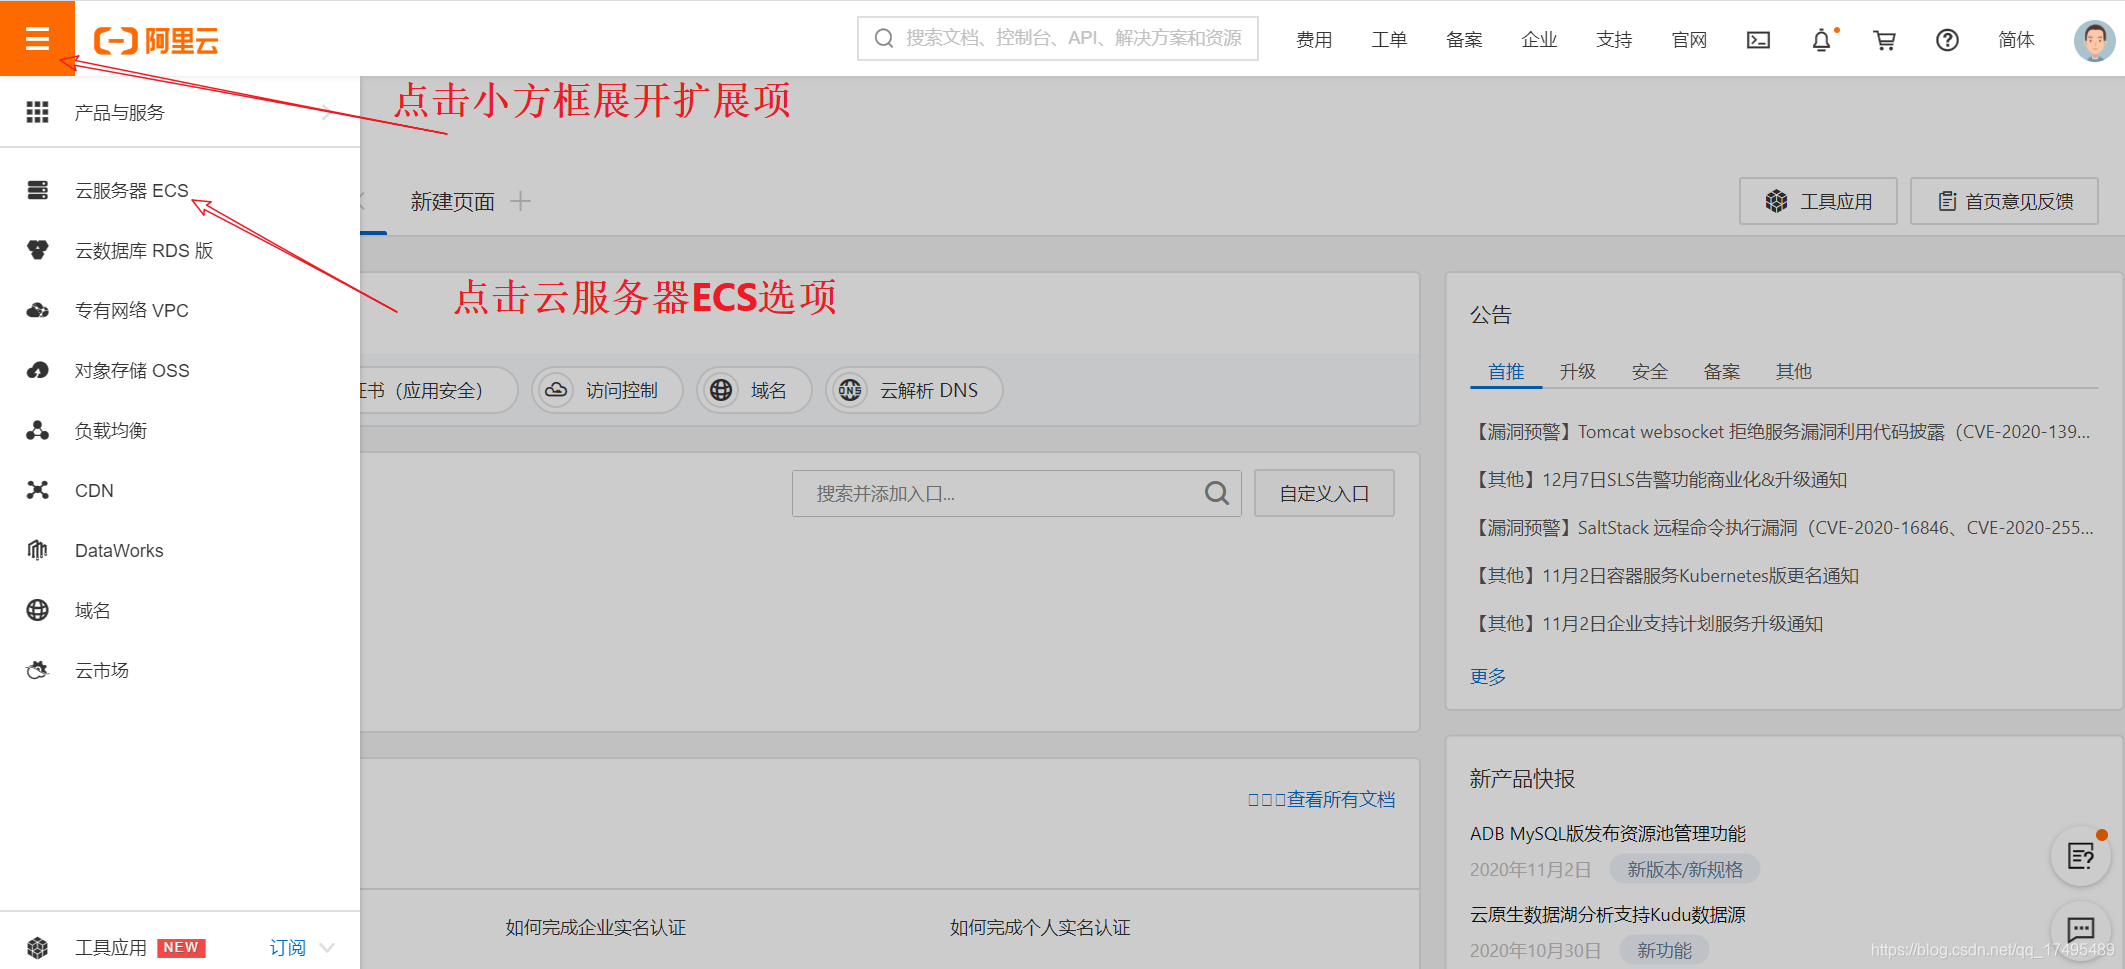Image resolution: width=2125 pixels, height=969 pixels.
Task: Switch to 备案 announcement tab
Action: [x=1722, y=371]
